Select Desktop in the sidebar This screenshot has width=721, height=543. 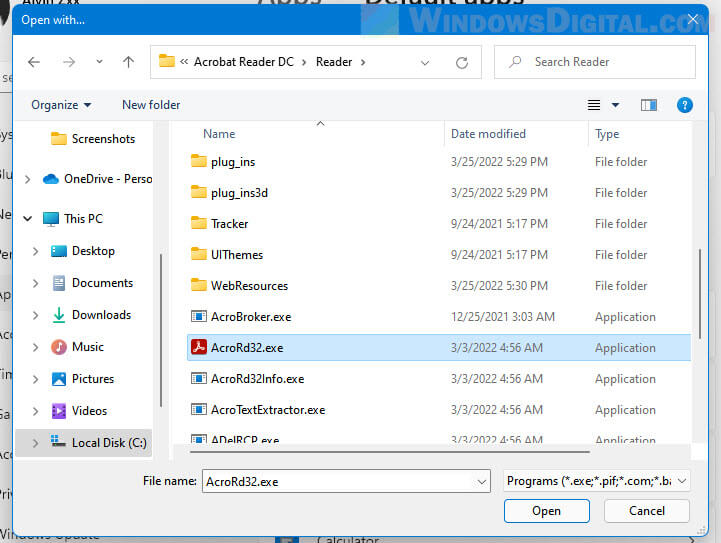(83, 251)
